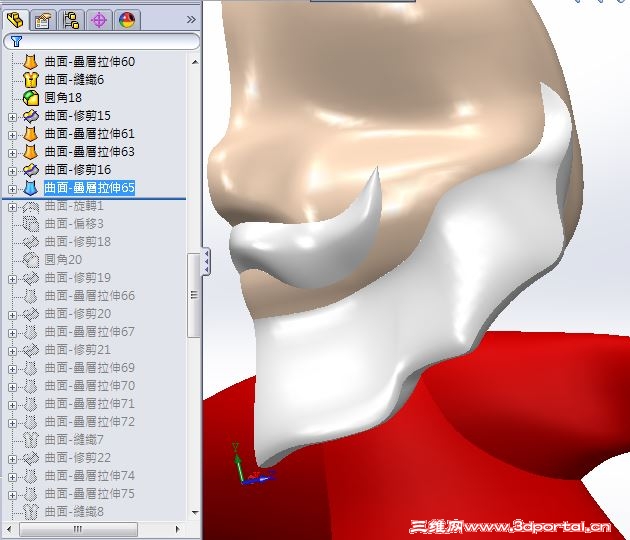This screenshot has height=540, width=630.
Task: Expand the 曲面-疊層拉伸61 tree node
Action: pos(12,135)
